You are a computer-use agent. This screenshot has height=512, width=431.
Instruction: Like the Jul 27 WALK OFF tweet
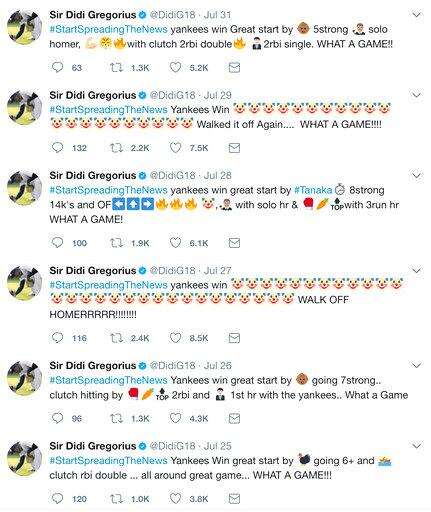pos(175,338)
